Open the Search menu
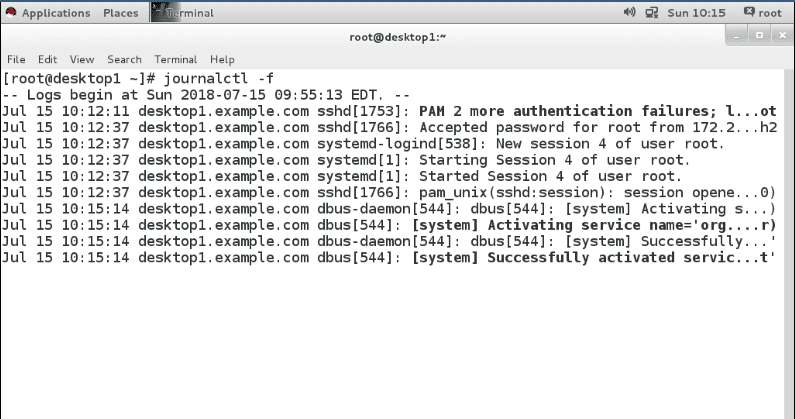Image resolution: width=795 pixels, height=419 pixels. click(x=124, y=59)
